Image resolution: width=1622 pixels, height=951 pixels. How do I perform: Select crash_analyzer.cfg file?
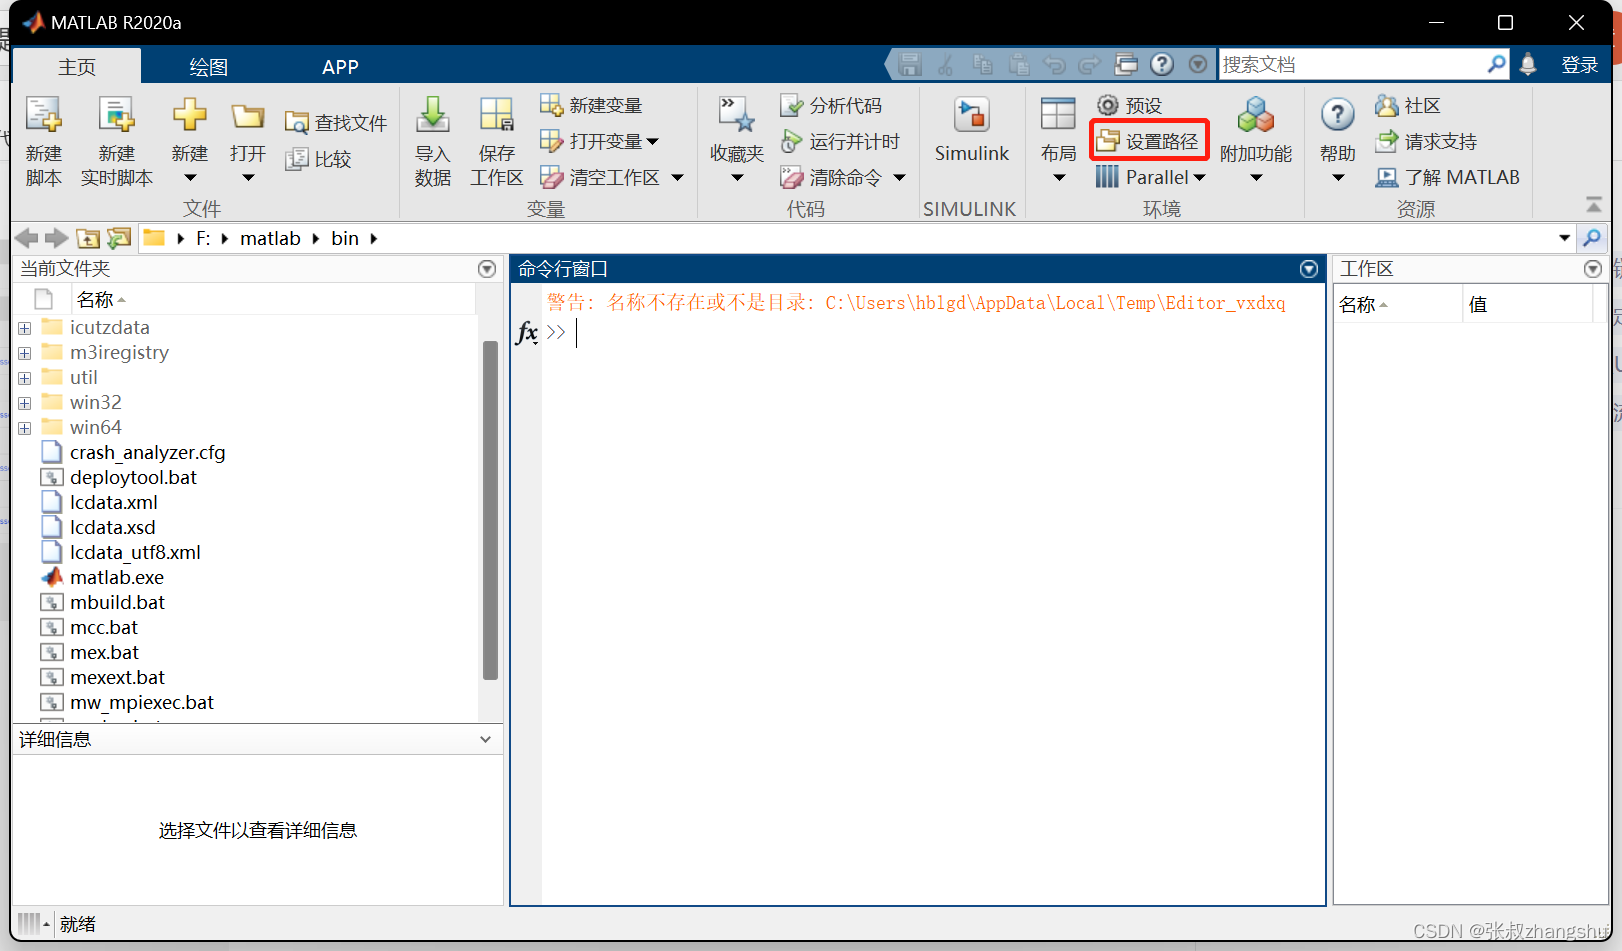[147, 453]
